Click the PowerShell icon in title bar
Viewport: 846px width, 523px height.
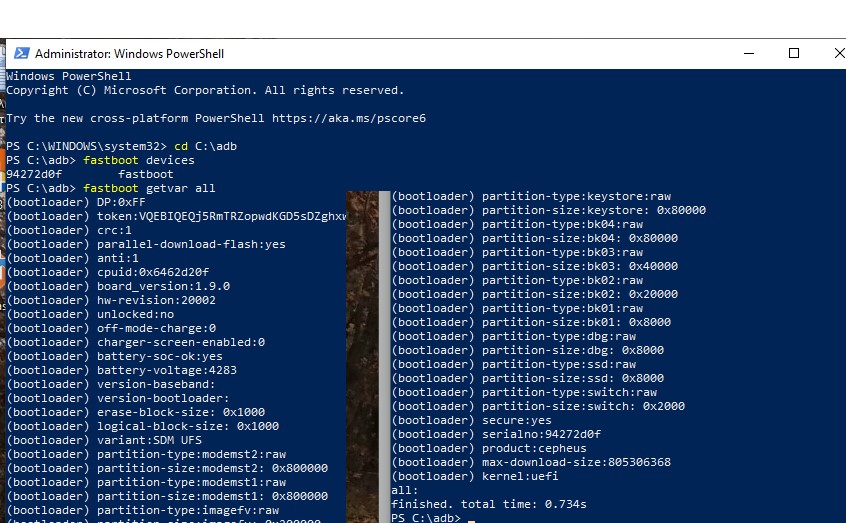click(22, 53)
